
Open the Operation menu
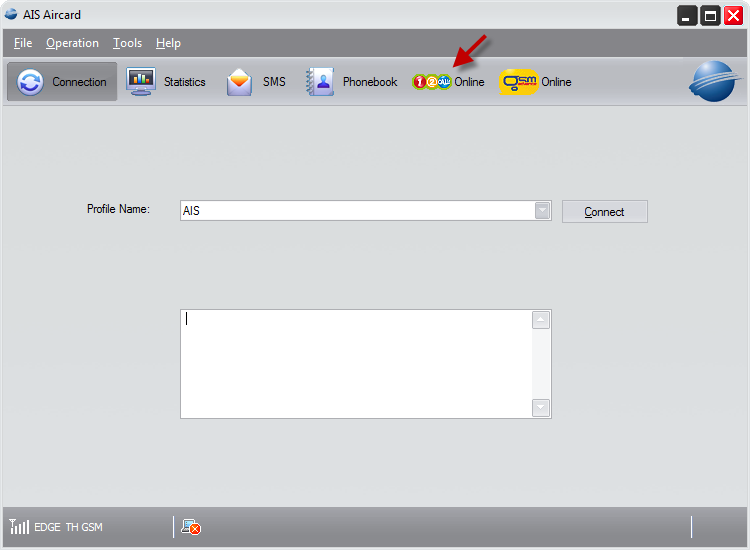tap(72, 43)
